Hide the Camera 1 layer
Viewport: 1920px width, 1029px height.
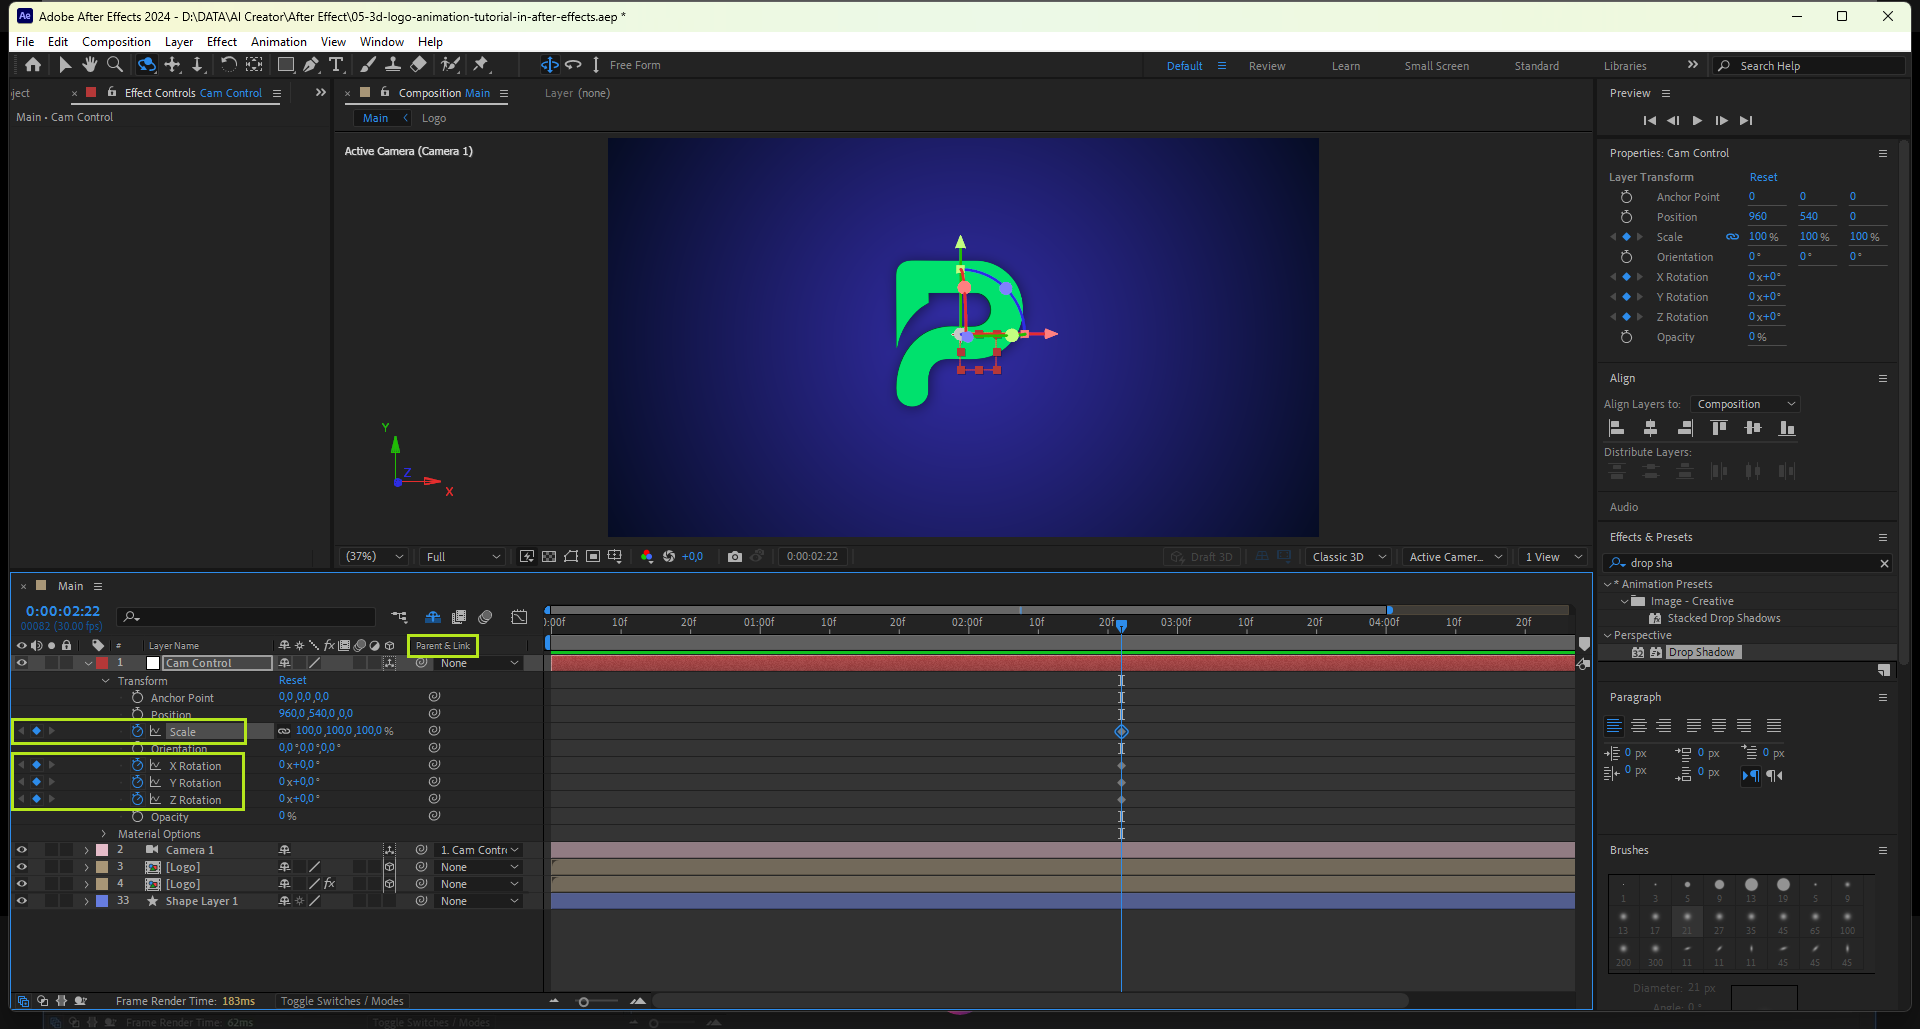click(21, 850)
